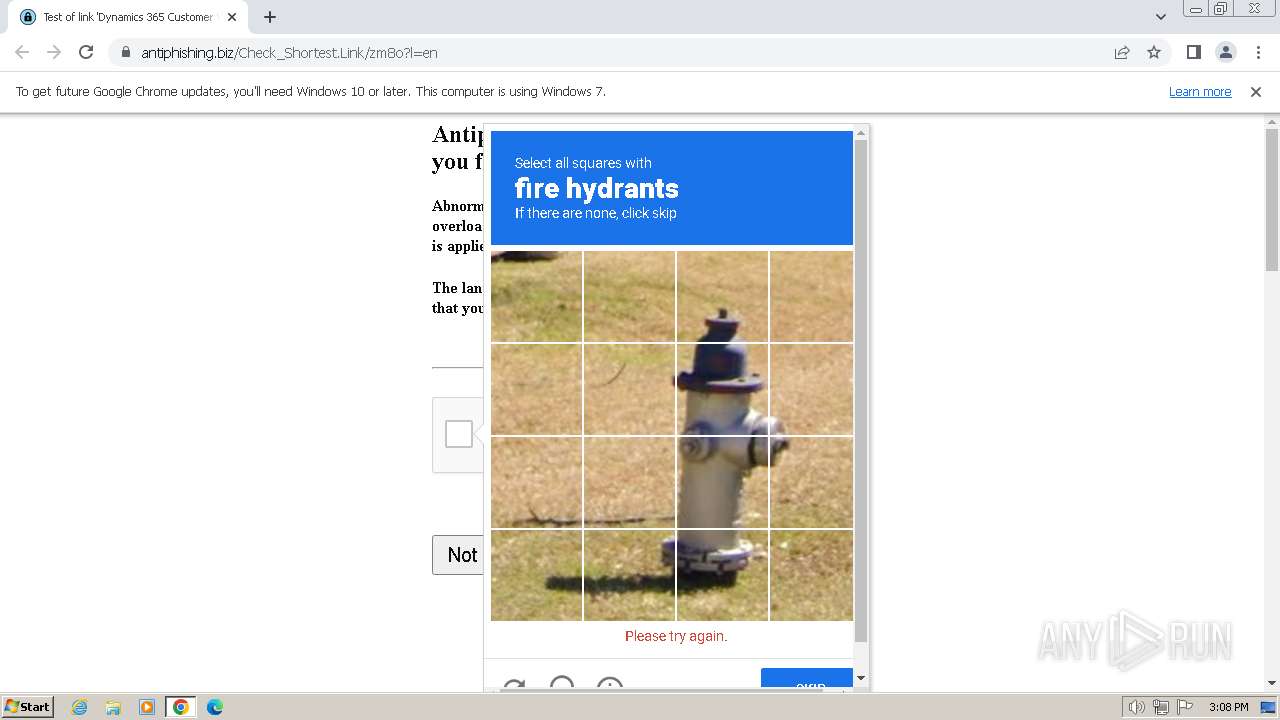View site security lock info
The height and width of the screenshot is (720, 1280).
[x=125, y=52]
